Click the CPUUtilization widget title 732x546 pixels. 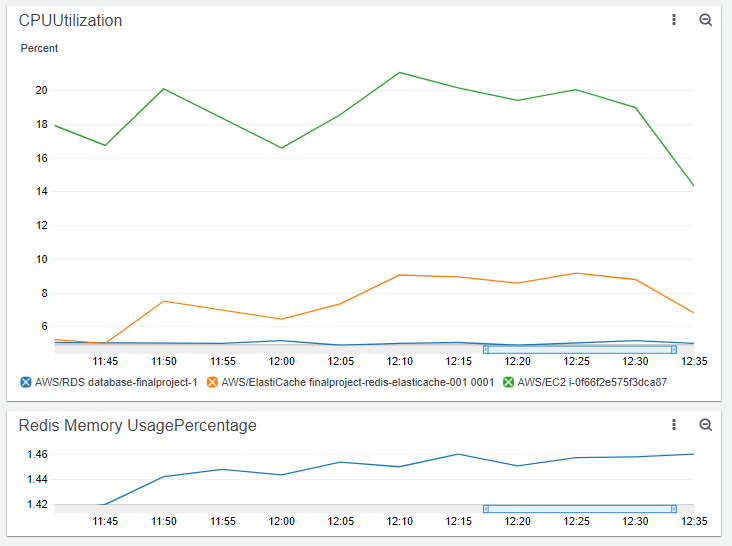click(x=70, y=21)
